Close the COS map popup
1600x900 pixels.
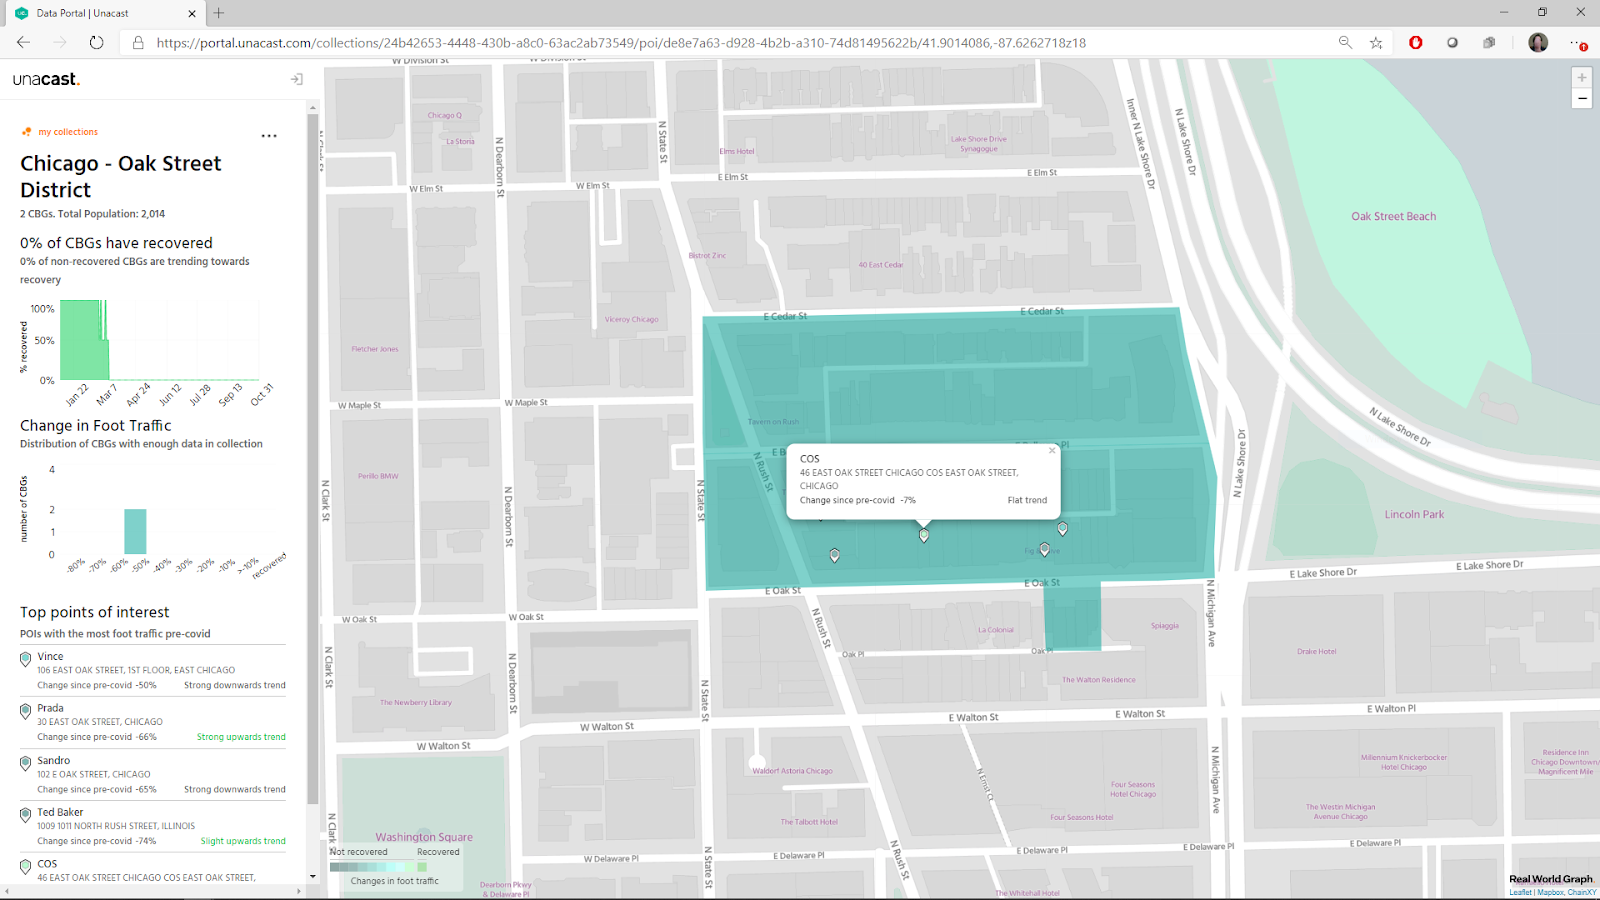point(1051,451)
